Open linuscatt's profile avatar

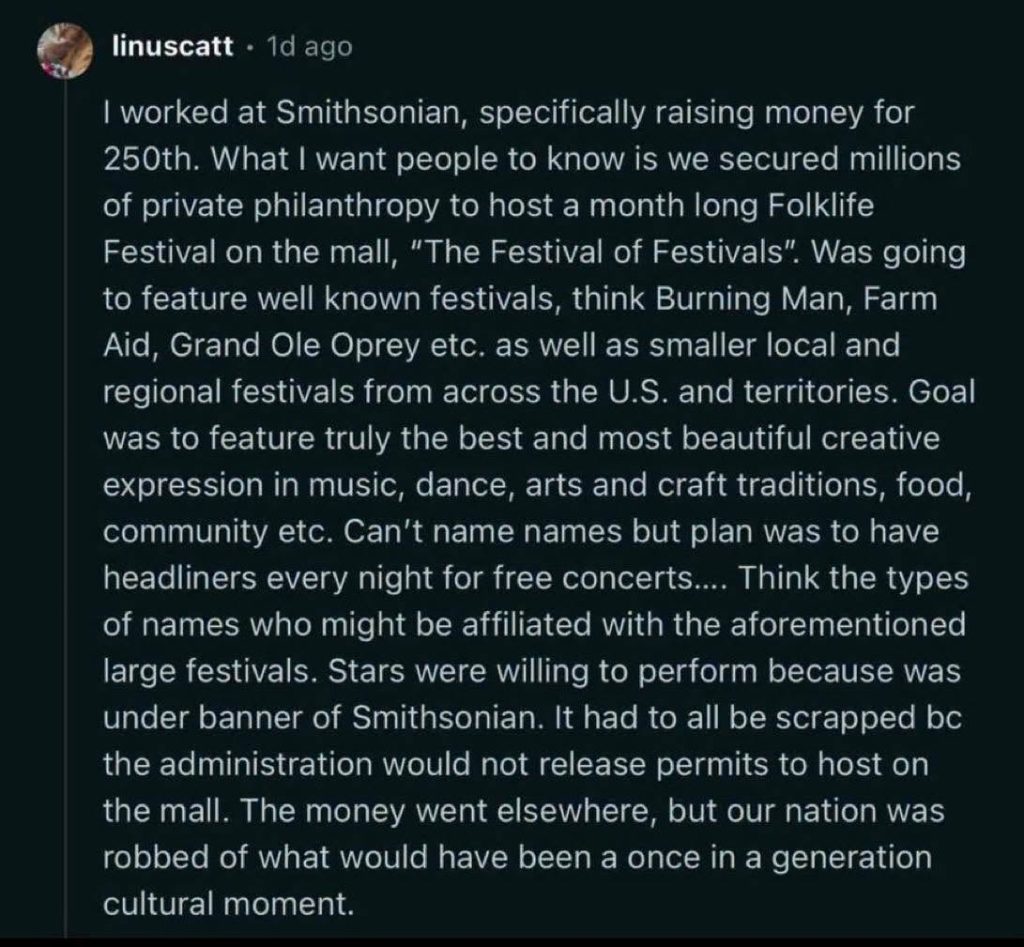coord(65,52)
